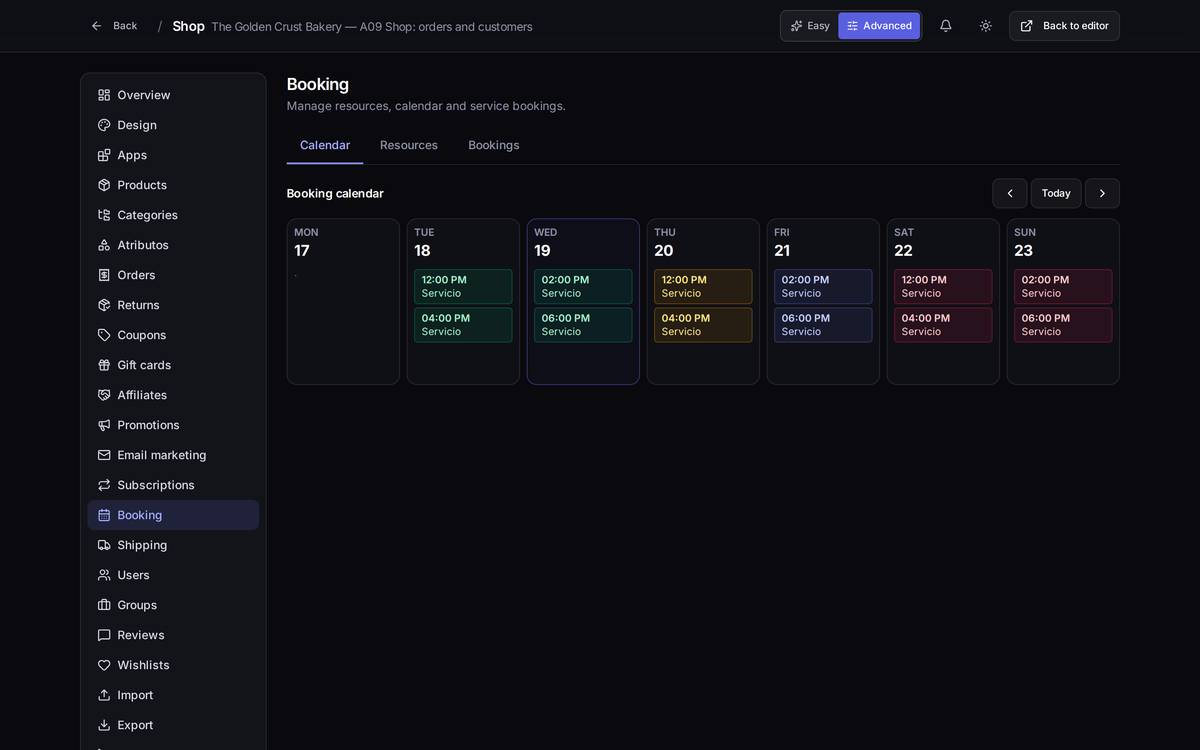The width and height of the screenshot is (1200, 750).
Task: Open Wednesday 06:00 PM Servicio booking
Action: [583, 325]
